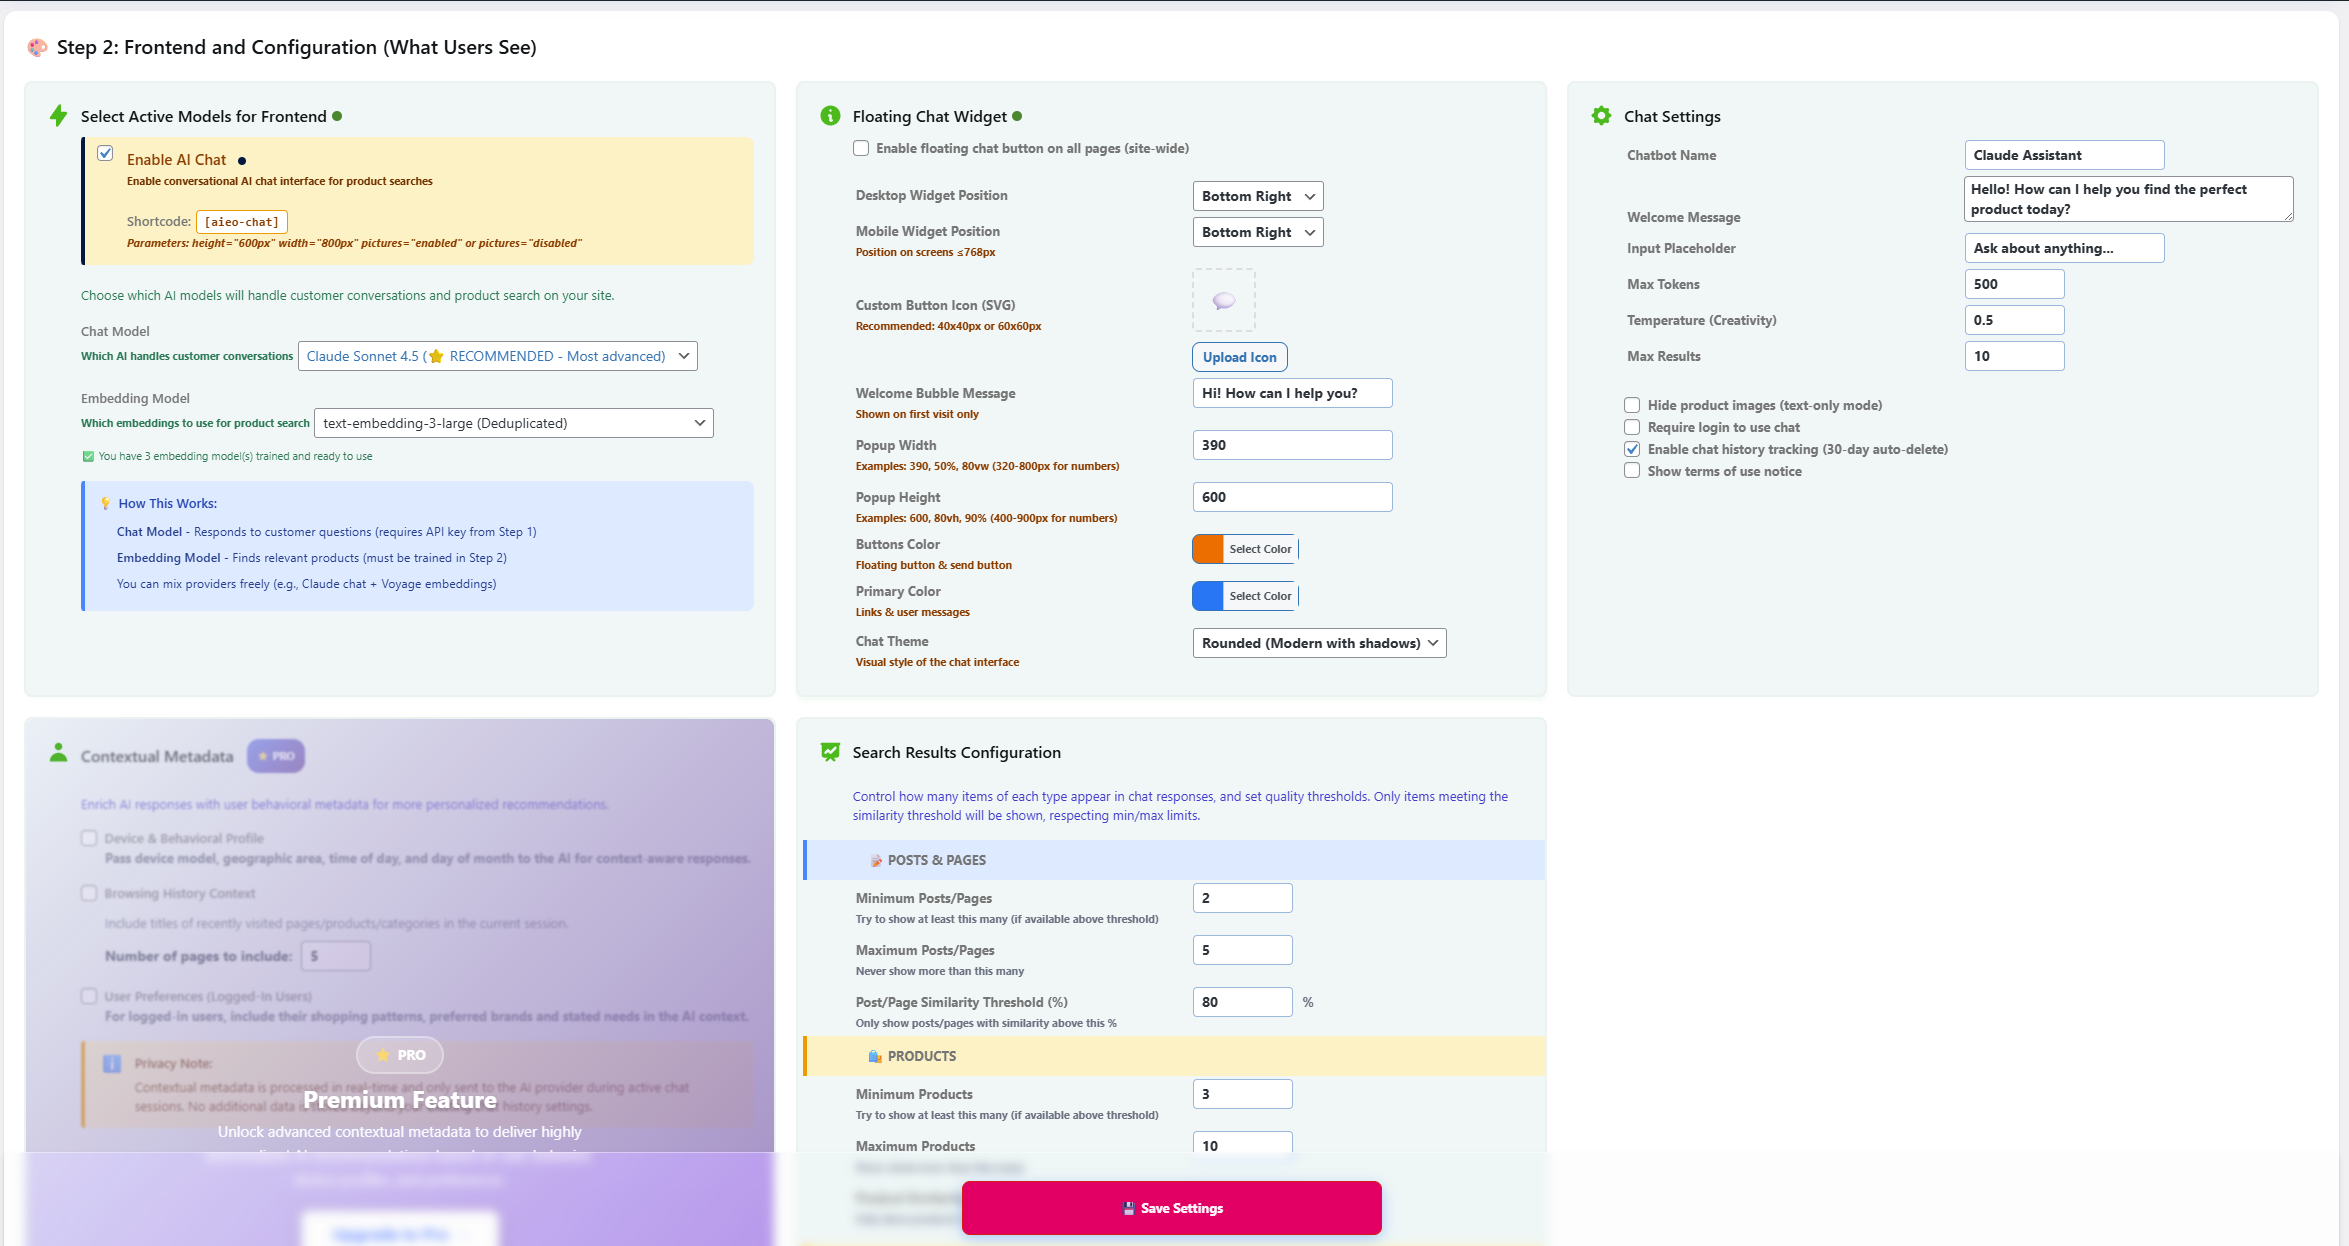Click the speech bubble custom icon preview
The width and height of the screenshot is (2349, 1246).
pyautogui.click(x=1223, y=300)
